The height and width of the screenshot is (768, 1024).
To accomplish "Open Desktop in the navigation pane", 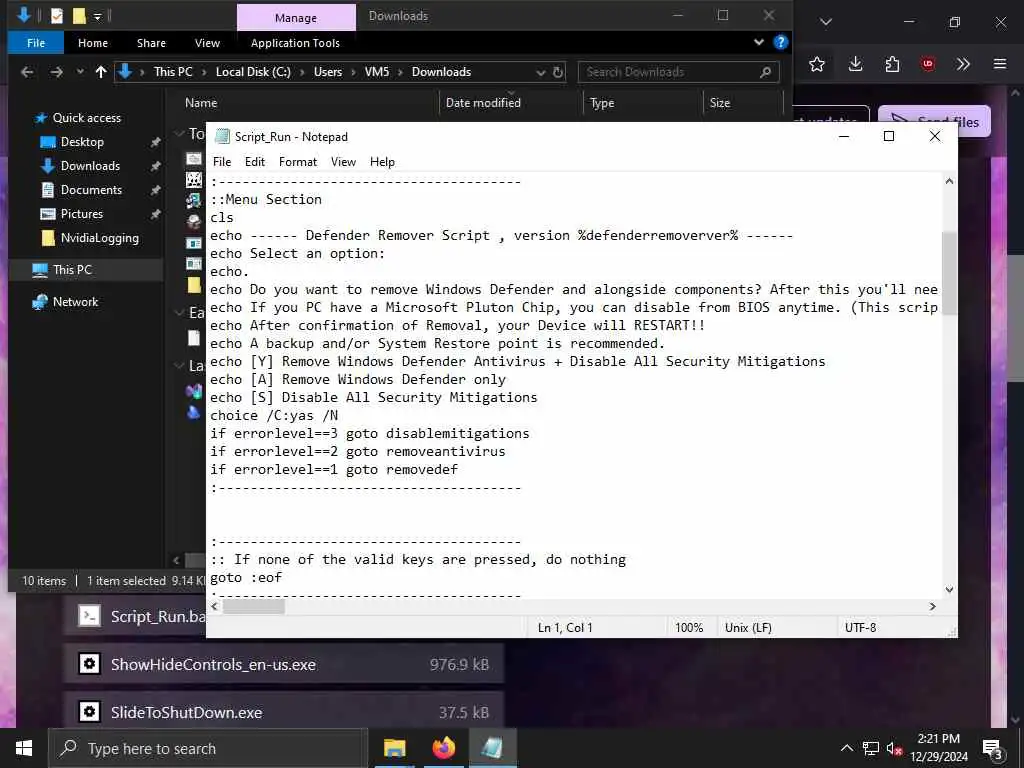I will [82, 142].
